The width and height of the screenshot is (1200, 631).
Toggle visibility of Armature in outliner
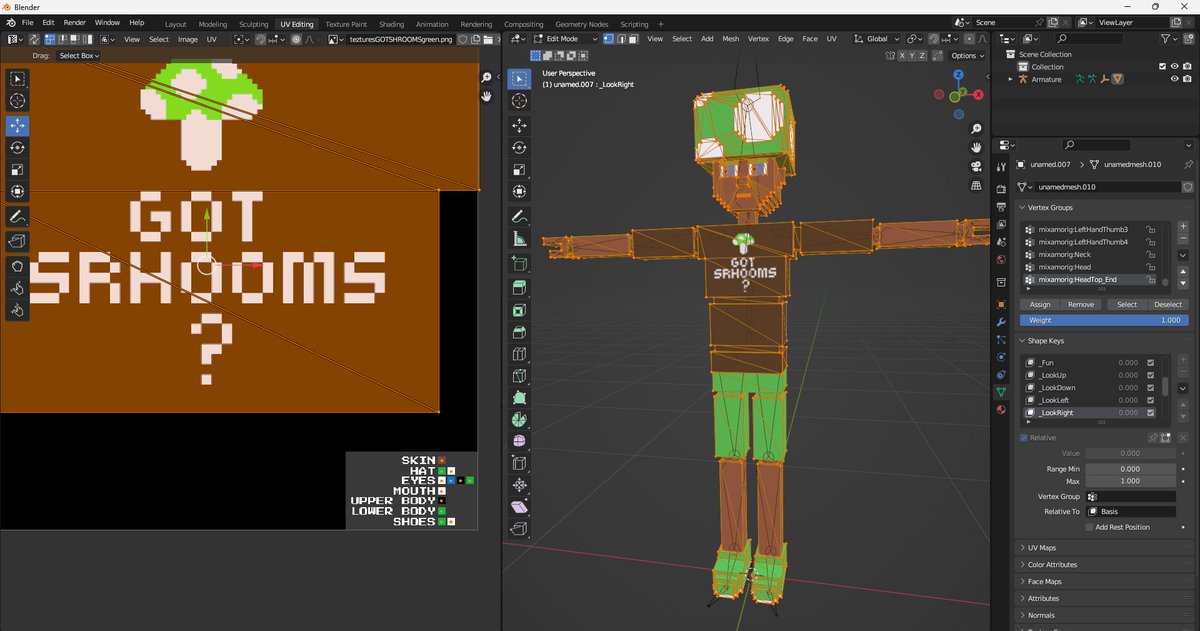coord(1174,79)
